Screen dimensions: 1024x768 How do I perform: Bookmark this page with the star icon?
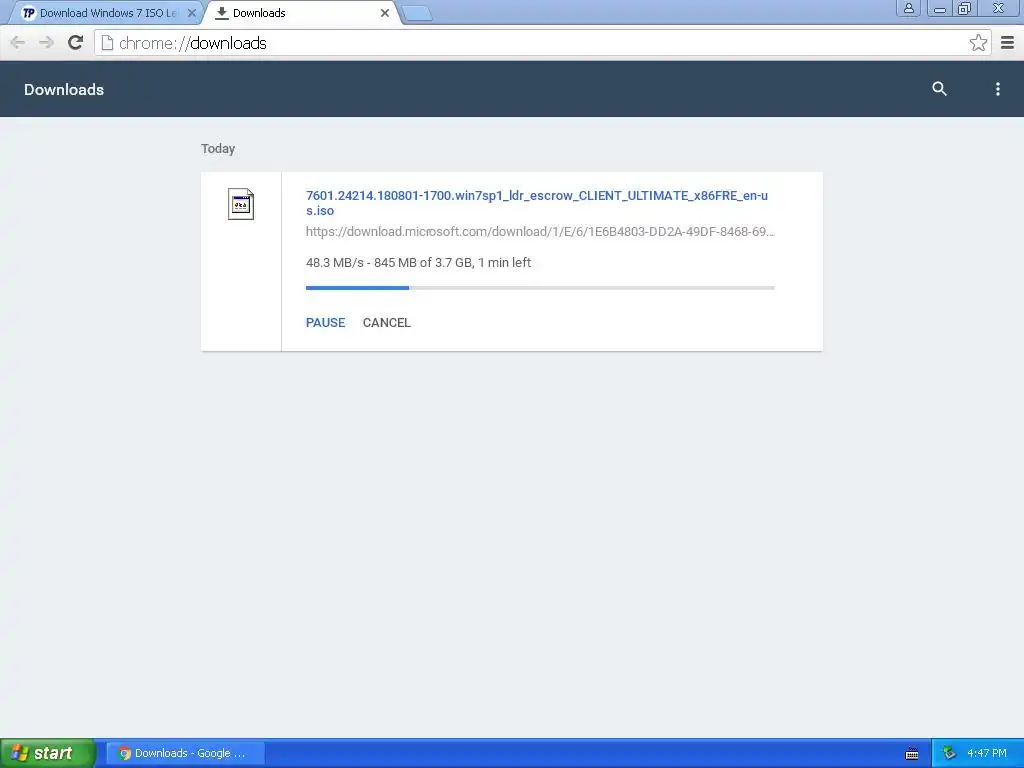click(x=978, y=43)
